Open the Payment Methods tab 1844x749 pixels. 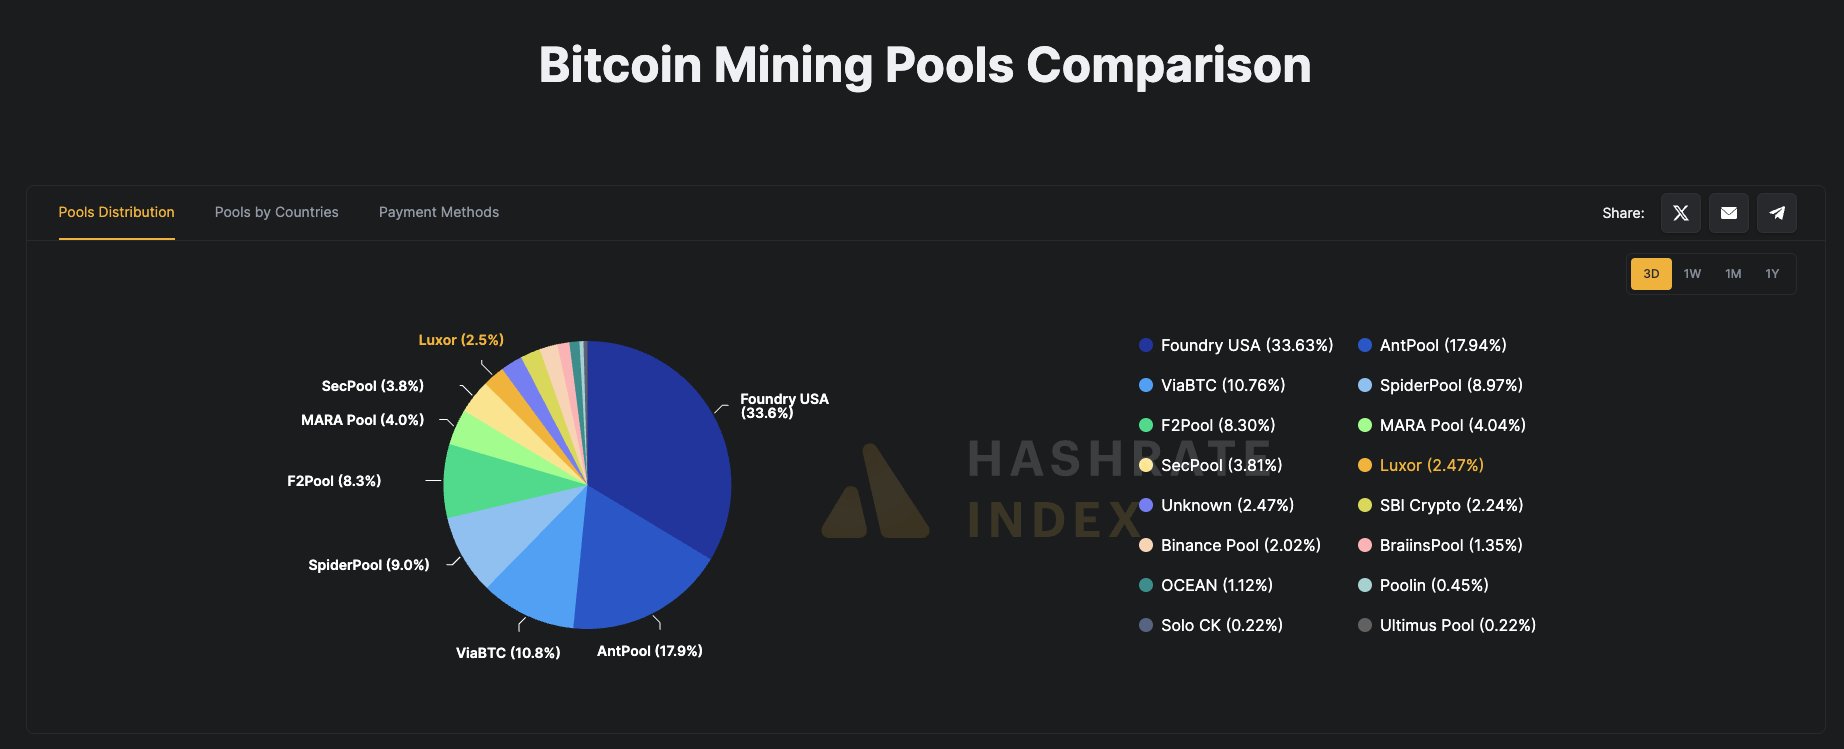point(438,212)
